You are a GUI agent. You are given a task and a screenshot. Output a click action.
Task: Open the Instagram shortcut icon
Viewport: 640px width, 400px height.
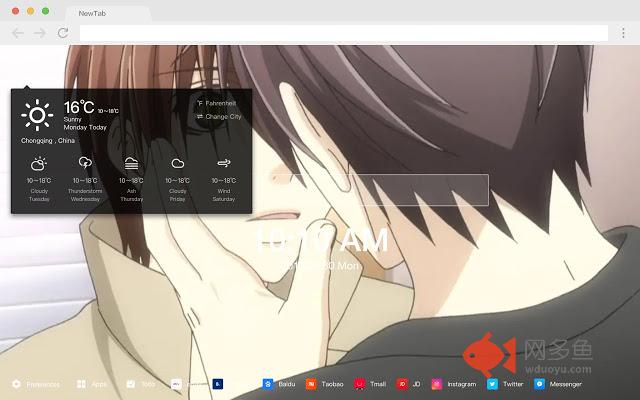(437, 384)
